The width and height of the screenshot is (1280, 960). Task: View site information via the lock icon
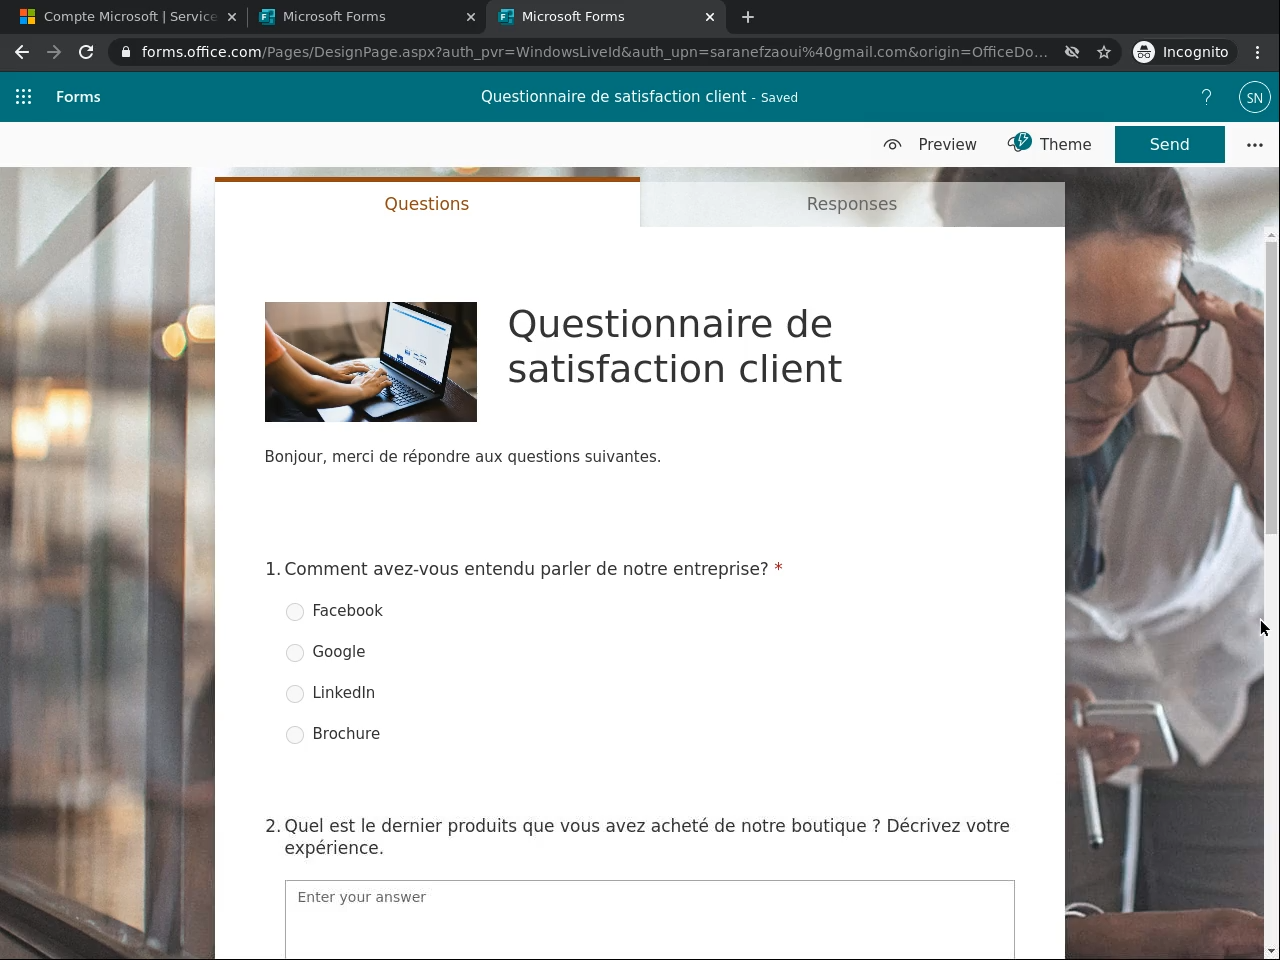point(125,52)
